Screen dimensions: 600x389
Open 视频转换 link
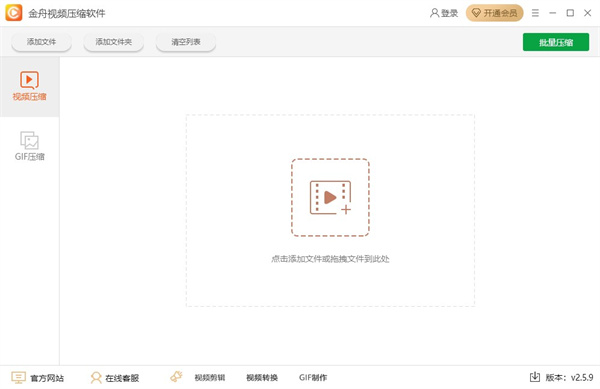click(x=262, y=378)
